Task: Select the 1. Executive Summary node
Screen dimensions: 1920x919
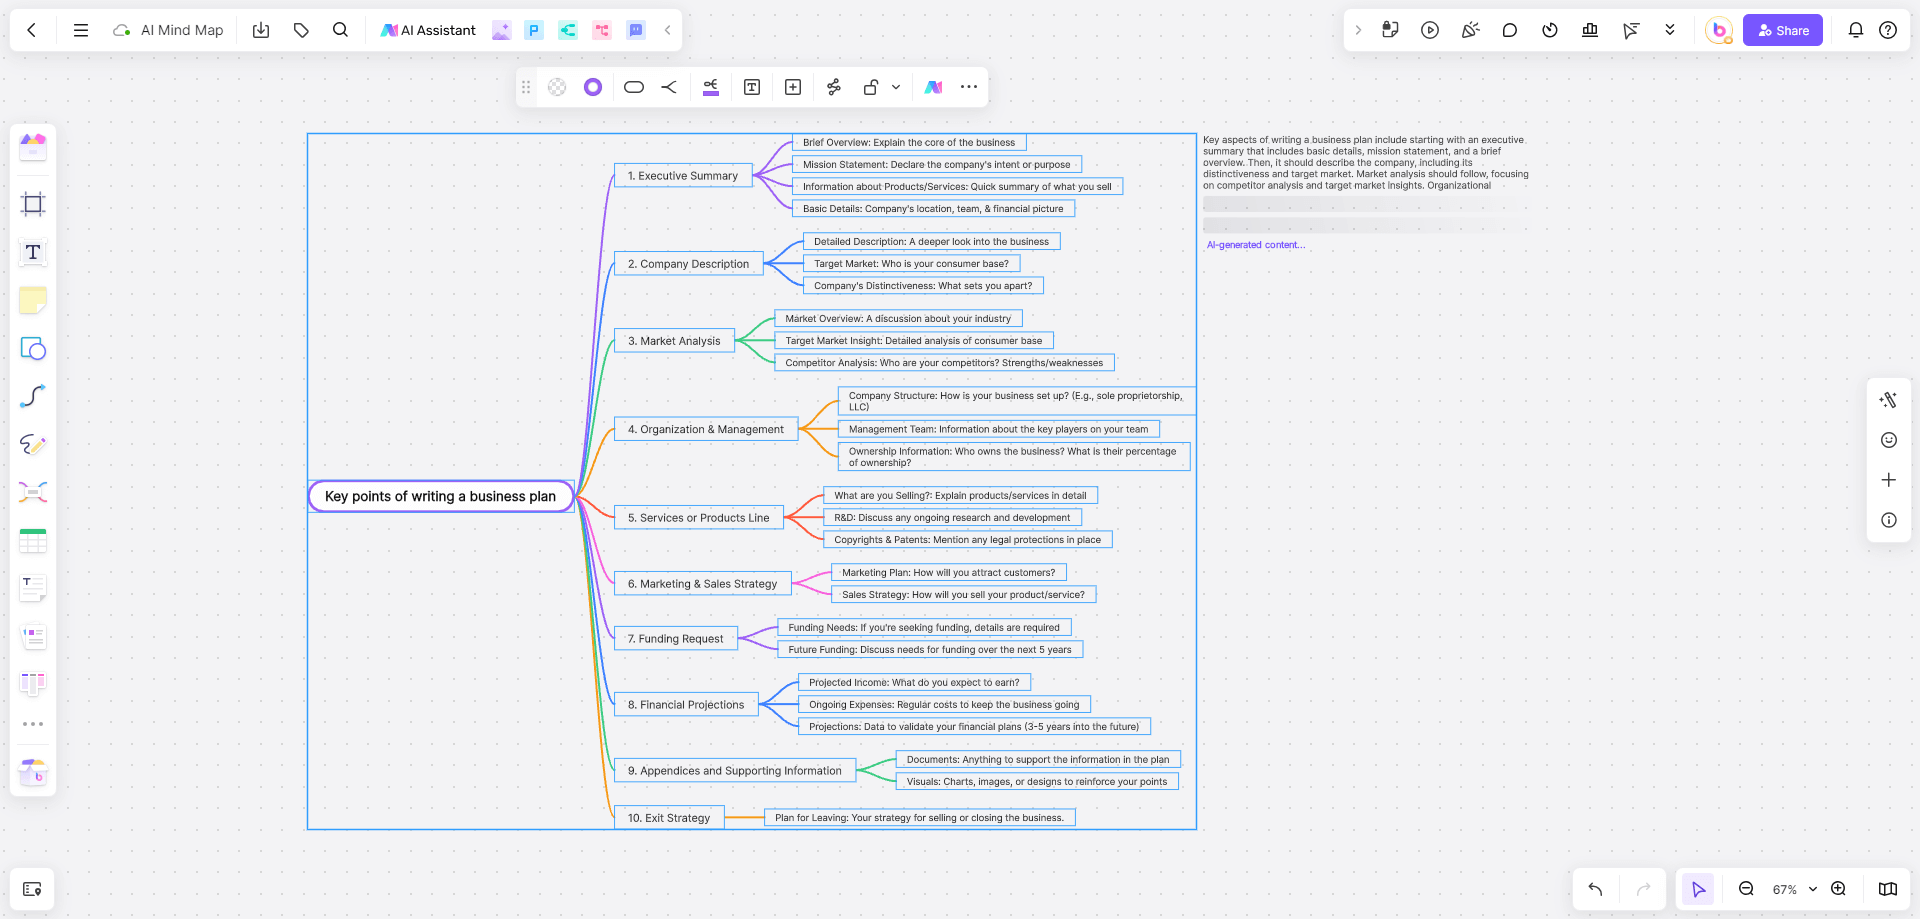Action: (x=683, y=176)
